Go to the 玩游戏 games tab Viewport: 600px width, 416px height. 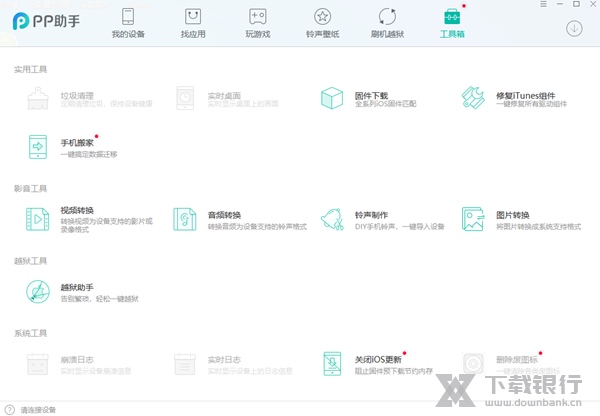coord(257,23)
